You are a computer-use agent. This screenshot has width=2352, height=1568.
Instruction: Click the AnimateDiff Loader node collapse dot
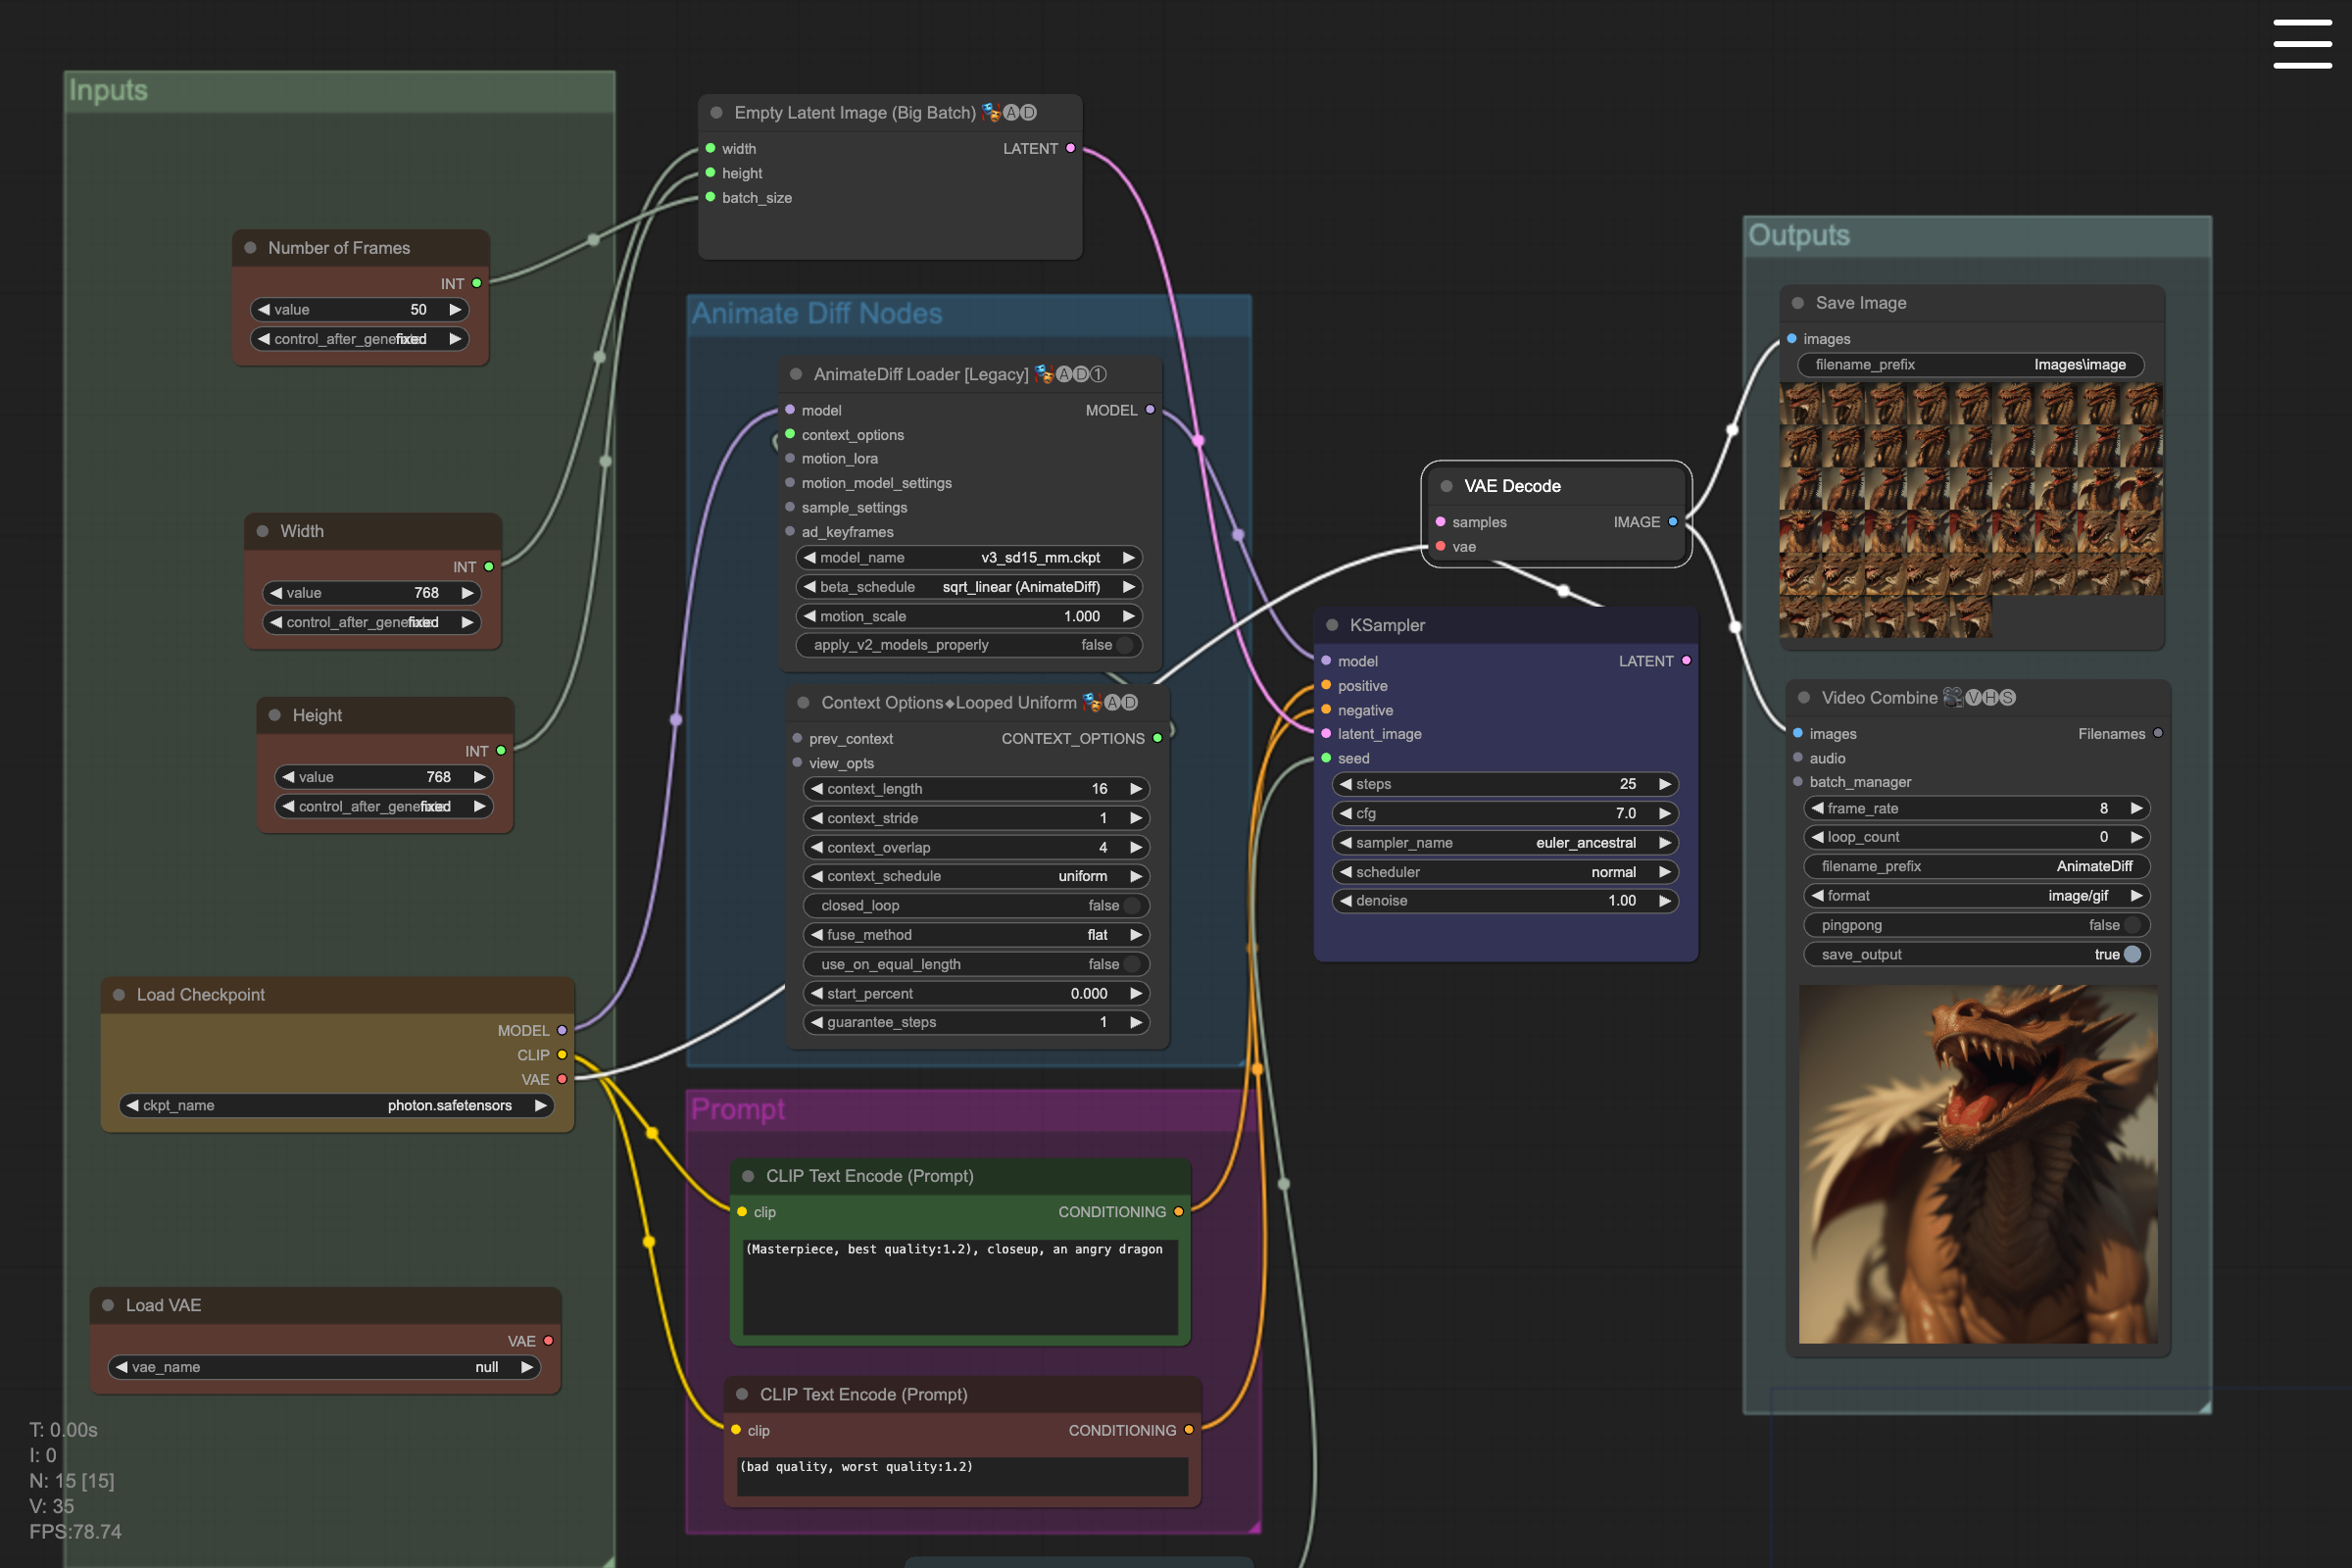pyautogui.click(x=796, y=374)
